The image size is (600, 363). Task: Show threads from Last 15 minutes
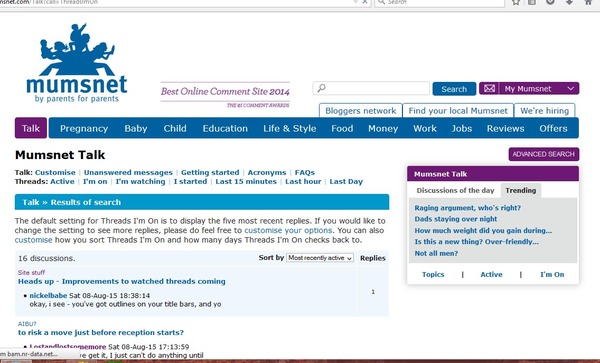(x=246, y=182)
